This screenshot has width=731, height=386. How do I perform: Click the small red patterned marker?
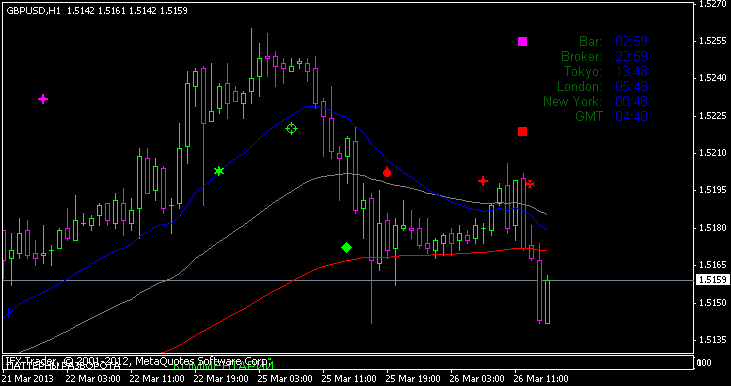coord(529,184)
